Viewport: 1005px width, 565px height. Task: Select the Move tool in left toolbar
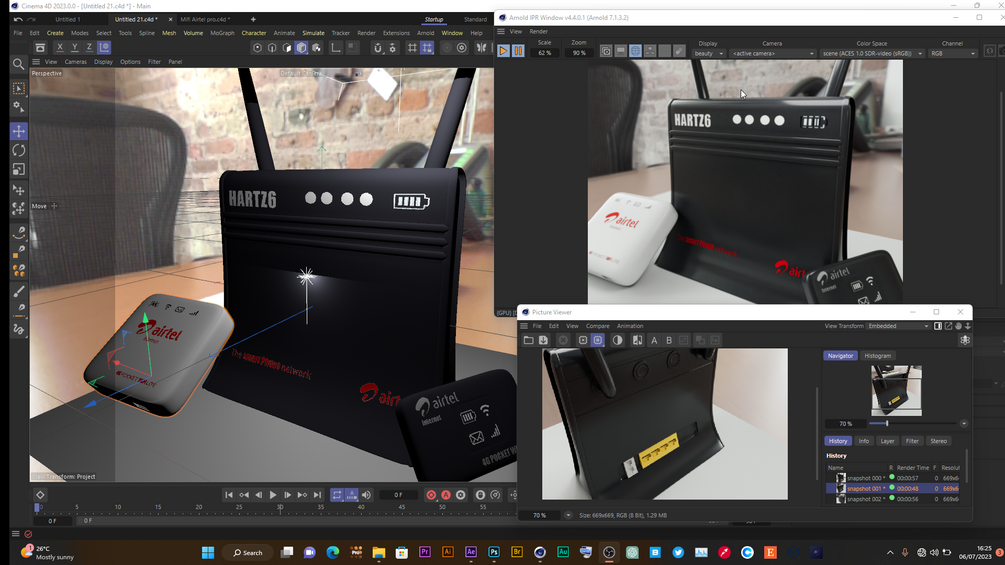[19, 131]
